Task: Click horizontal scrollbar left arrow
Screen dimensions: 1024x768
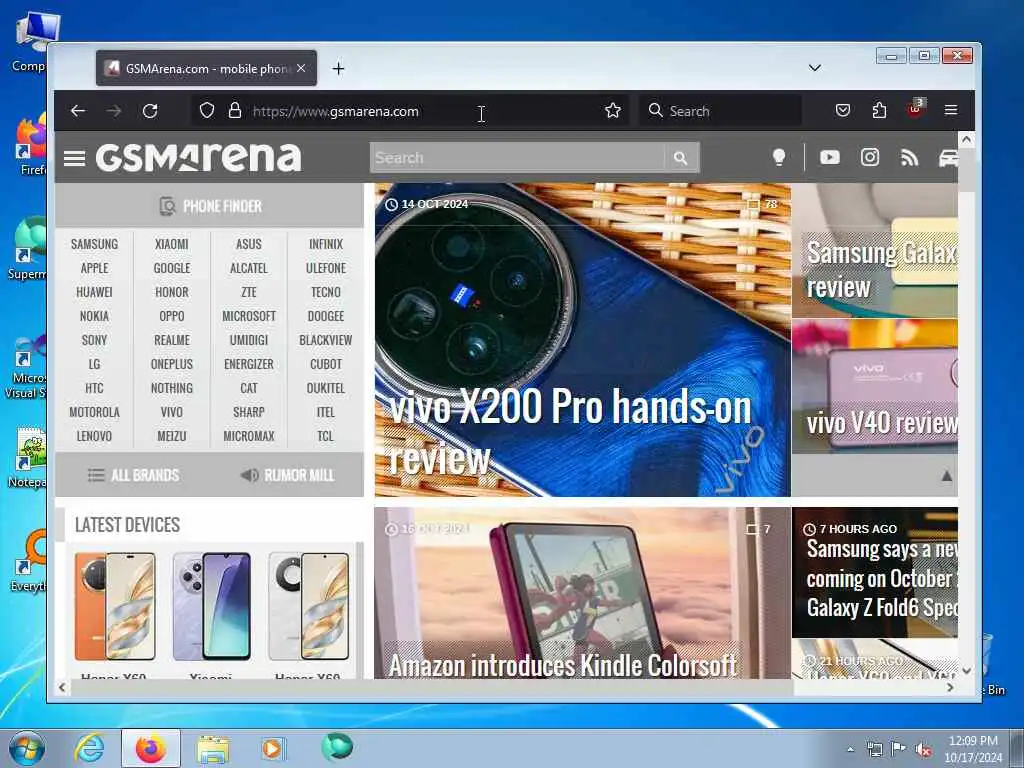Action: [x=62, y=687]
